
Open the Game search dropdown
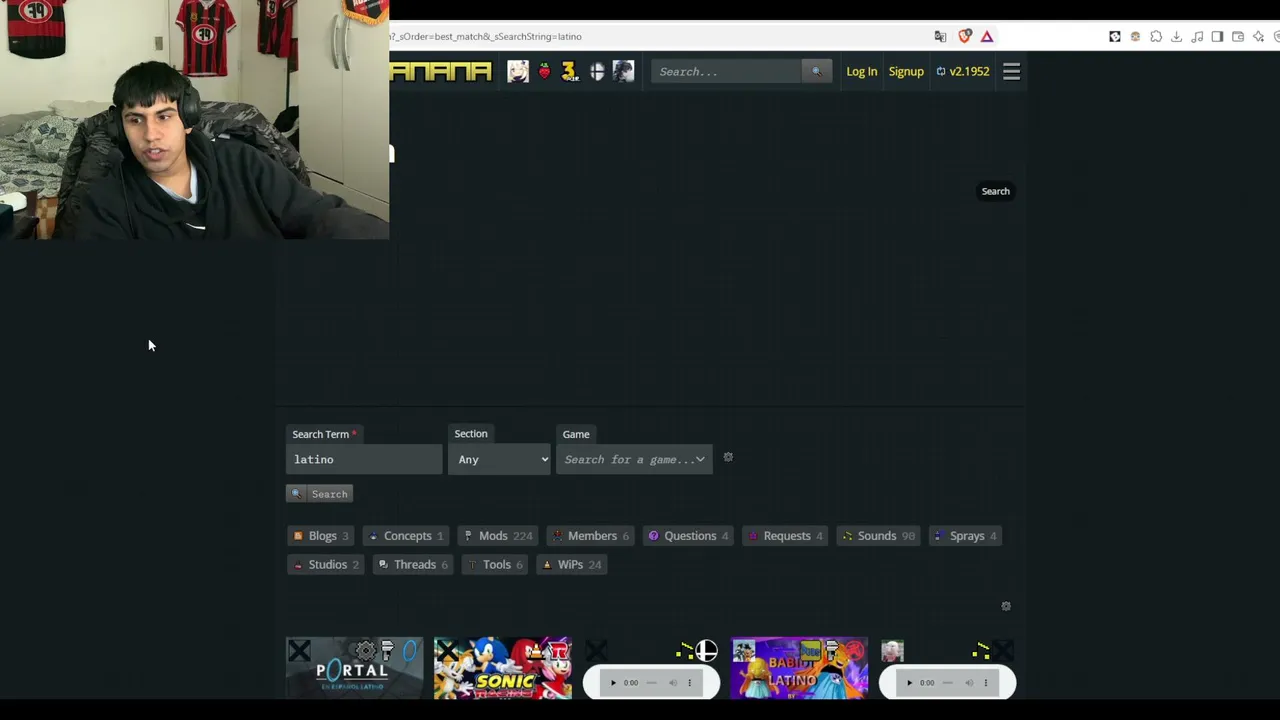(634, 459)
